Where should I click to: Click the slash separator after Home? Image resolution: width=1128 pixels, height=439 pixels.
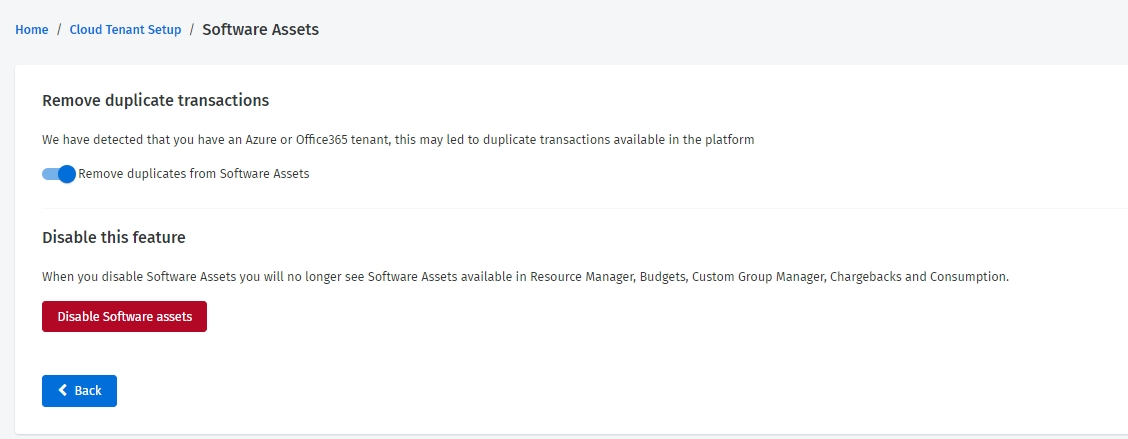point(59,30)
